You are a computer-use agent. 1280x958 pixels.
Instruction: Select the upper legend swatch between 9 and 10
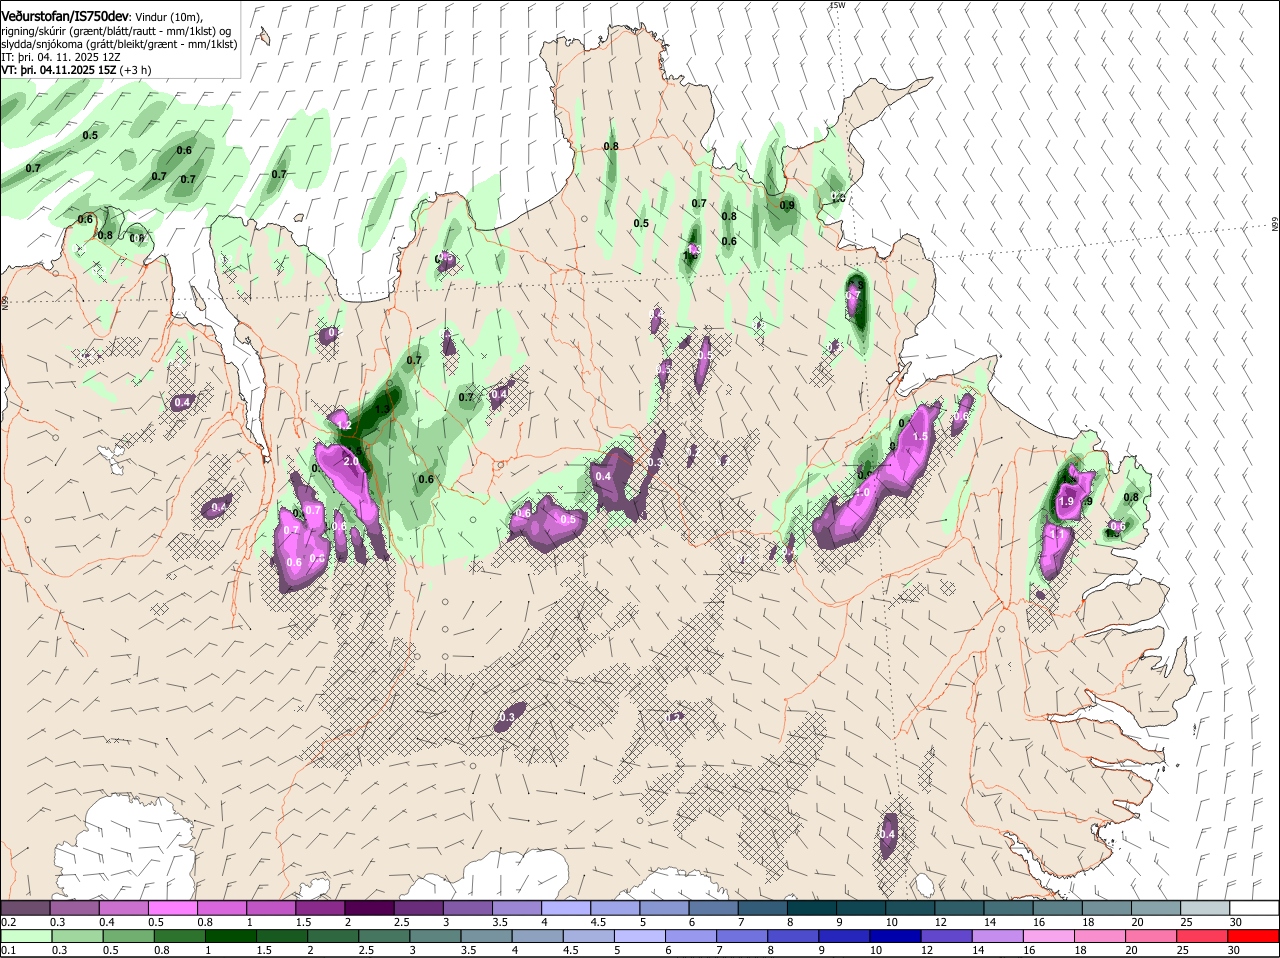coord(861,907)
